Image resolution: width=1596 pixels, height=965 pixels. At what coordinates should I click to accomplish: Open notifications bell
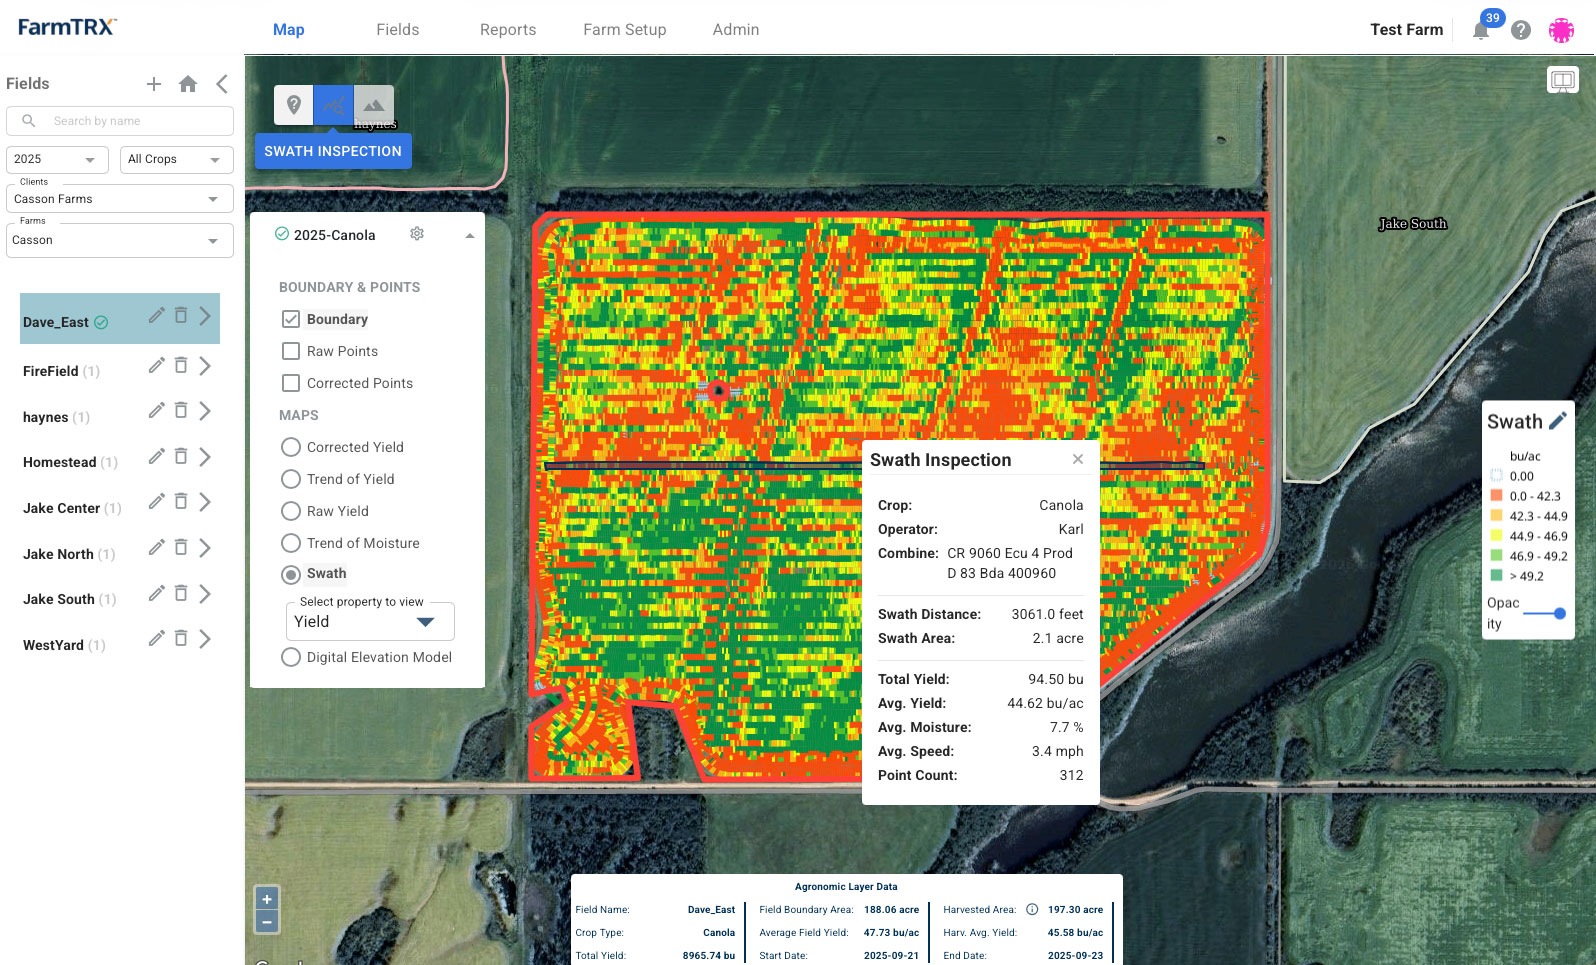[1481, 30]
